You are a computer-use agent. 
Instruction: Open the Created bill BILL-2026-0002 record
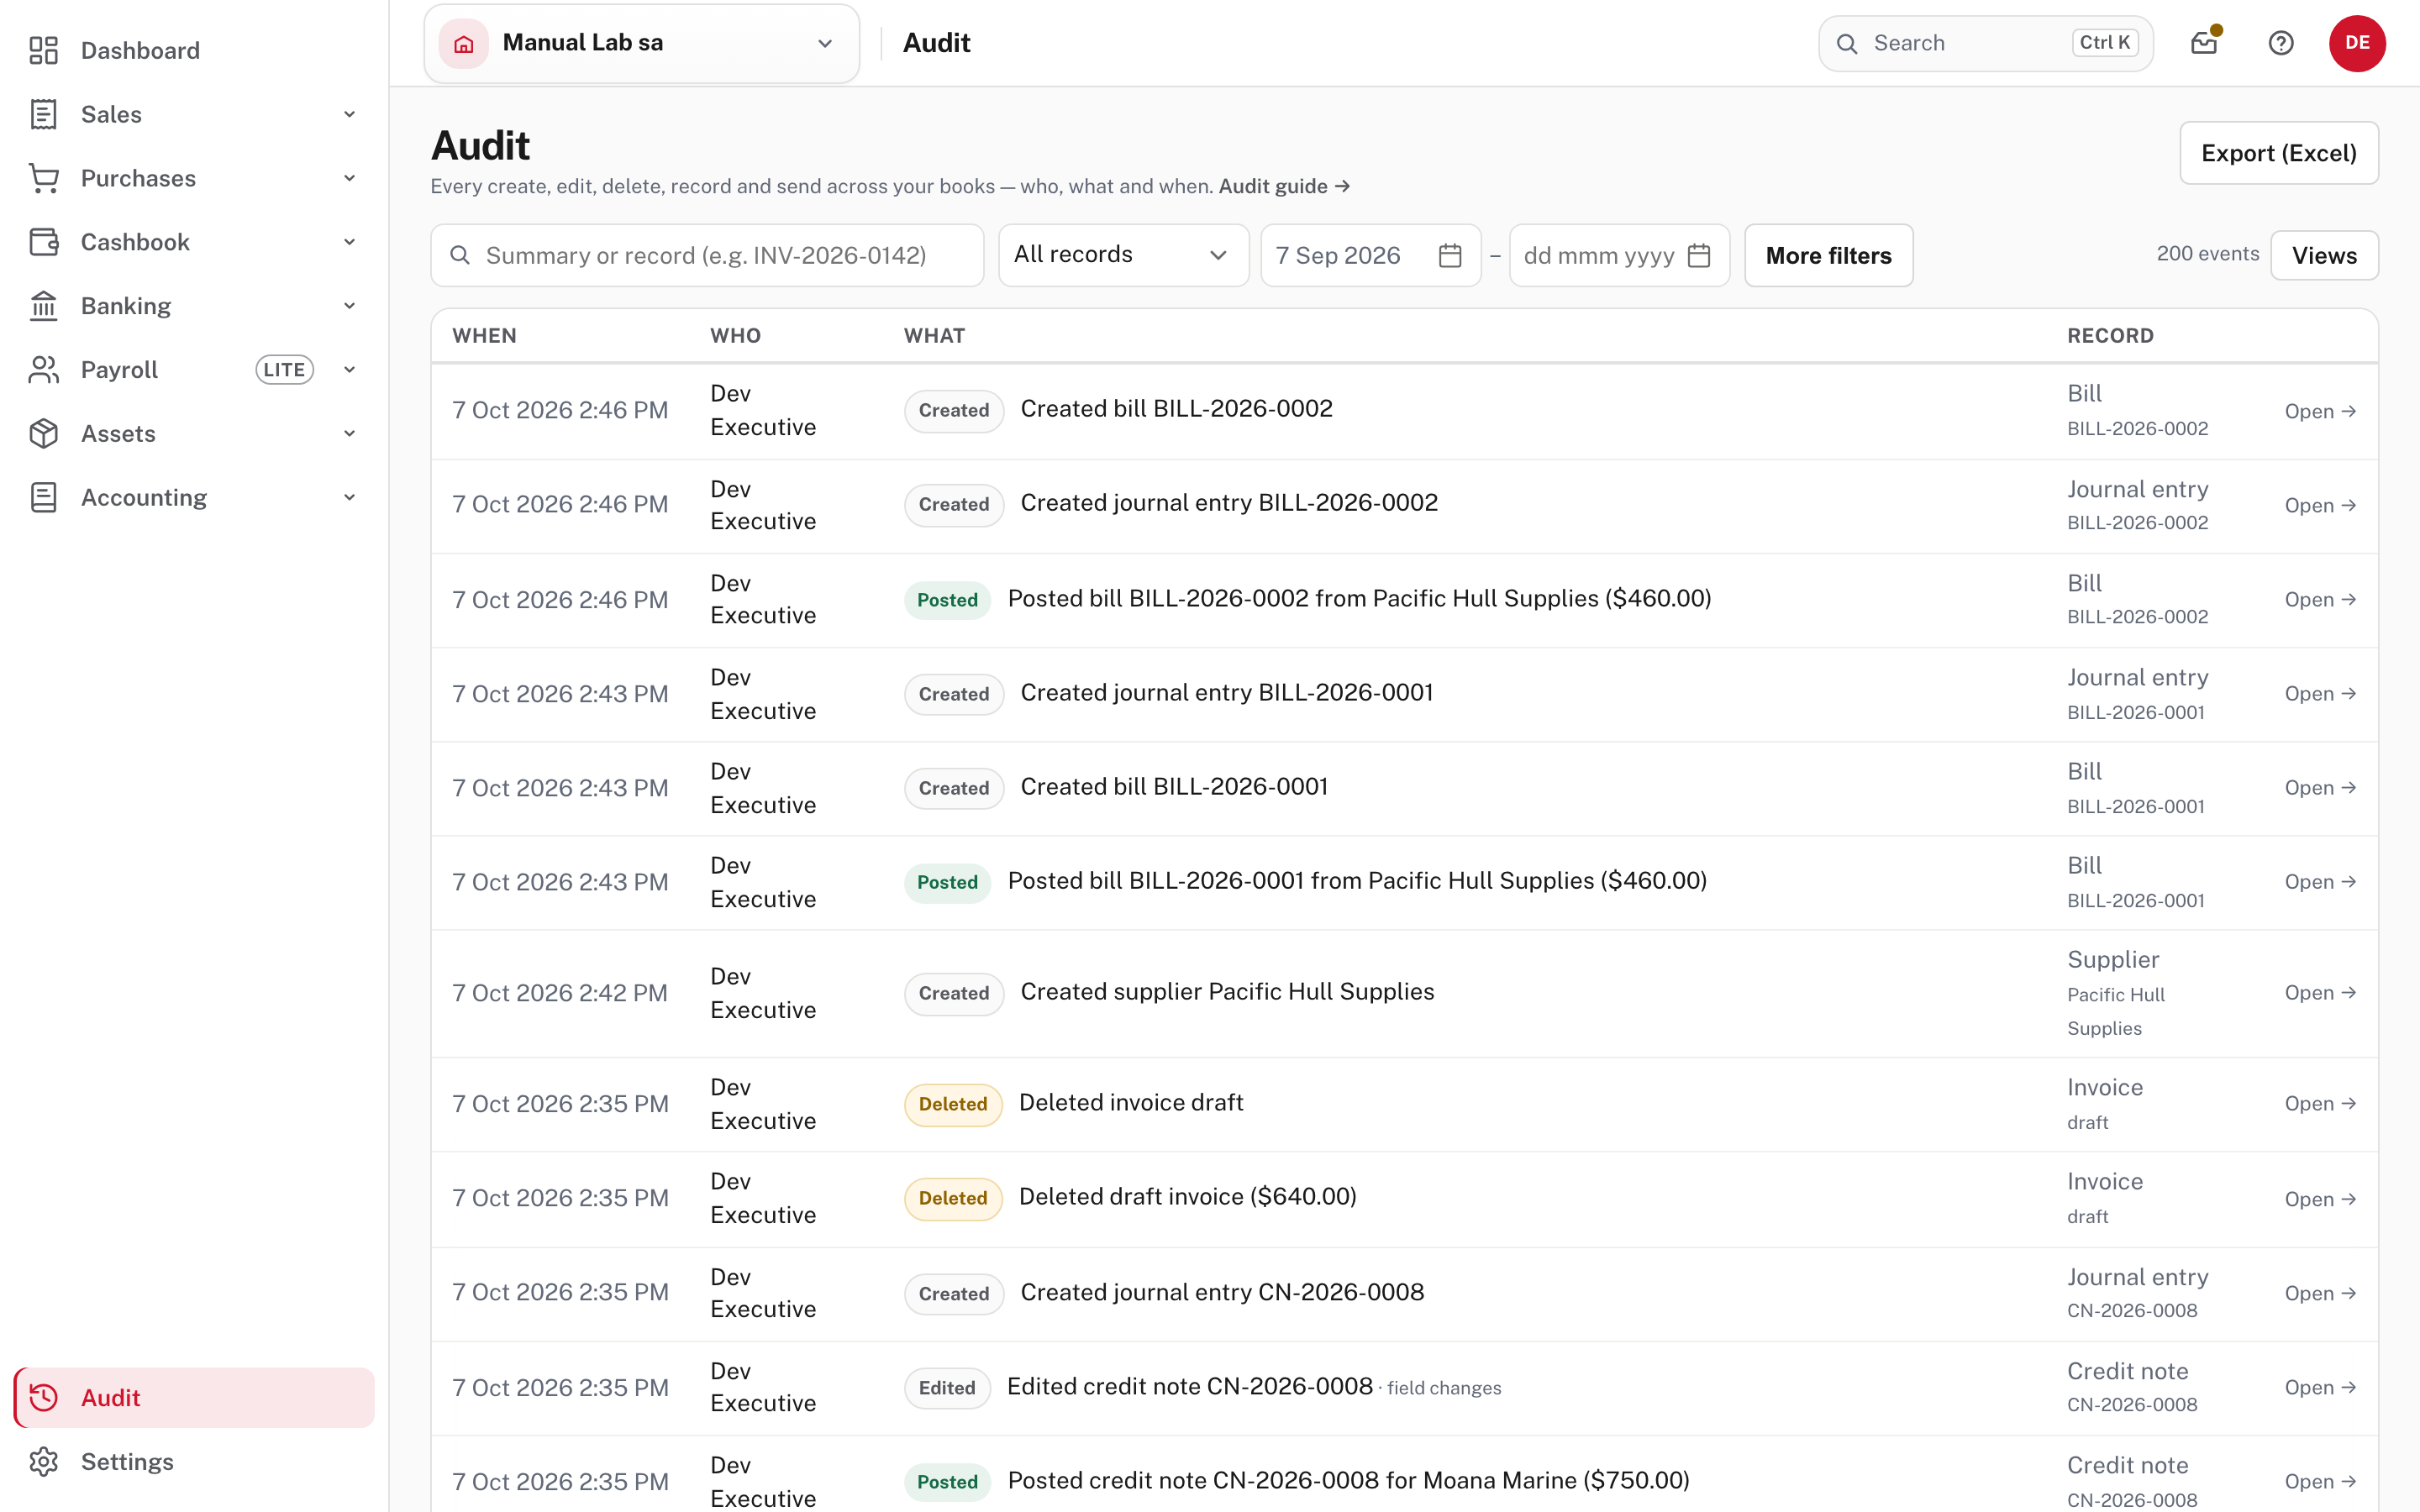coord(2320,411)
